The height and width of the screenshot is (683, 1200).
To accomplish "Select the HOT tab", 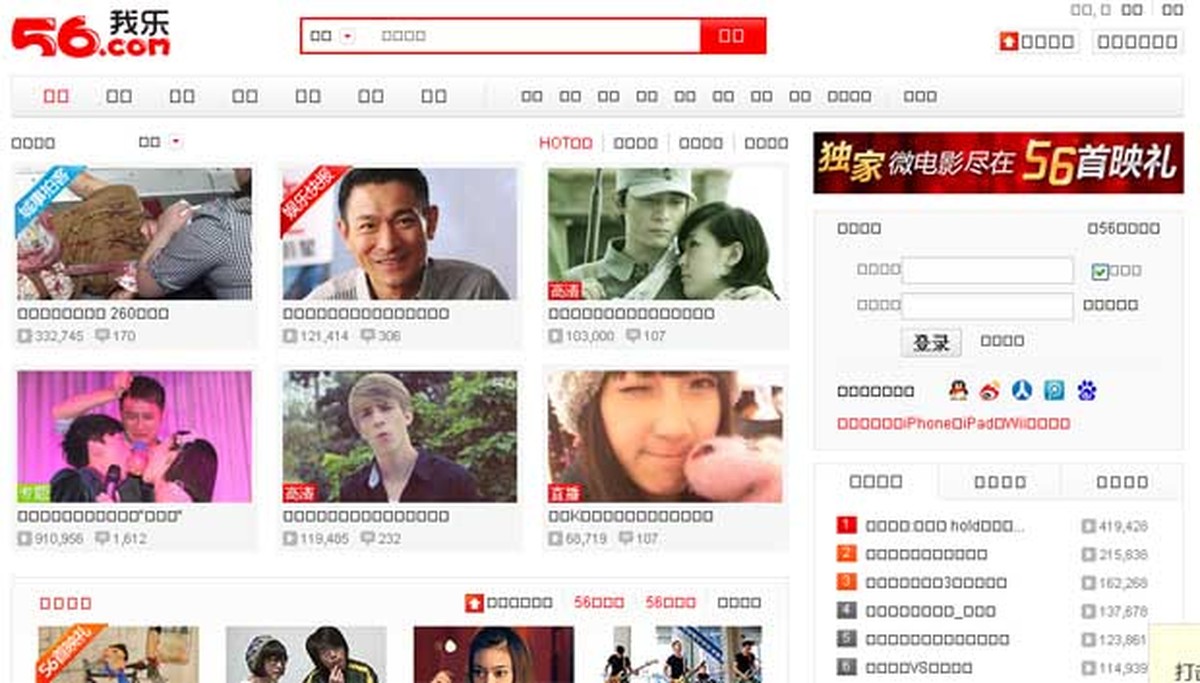I will [x=565, y=143].
